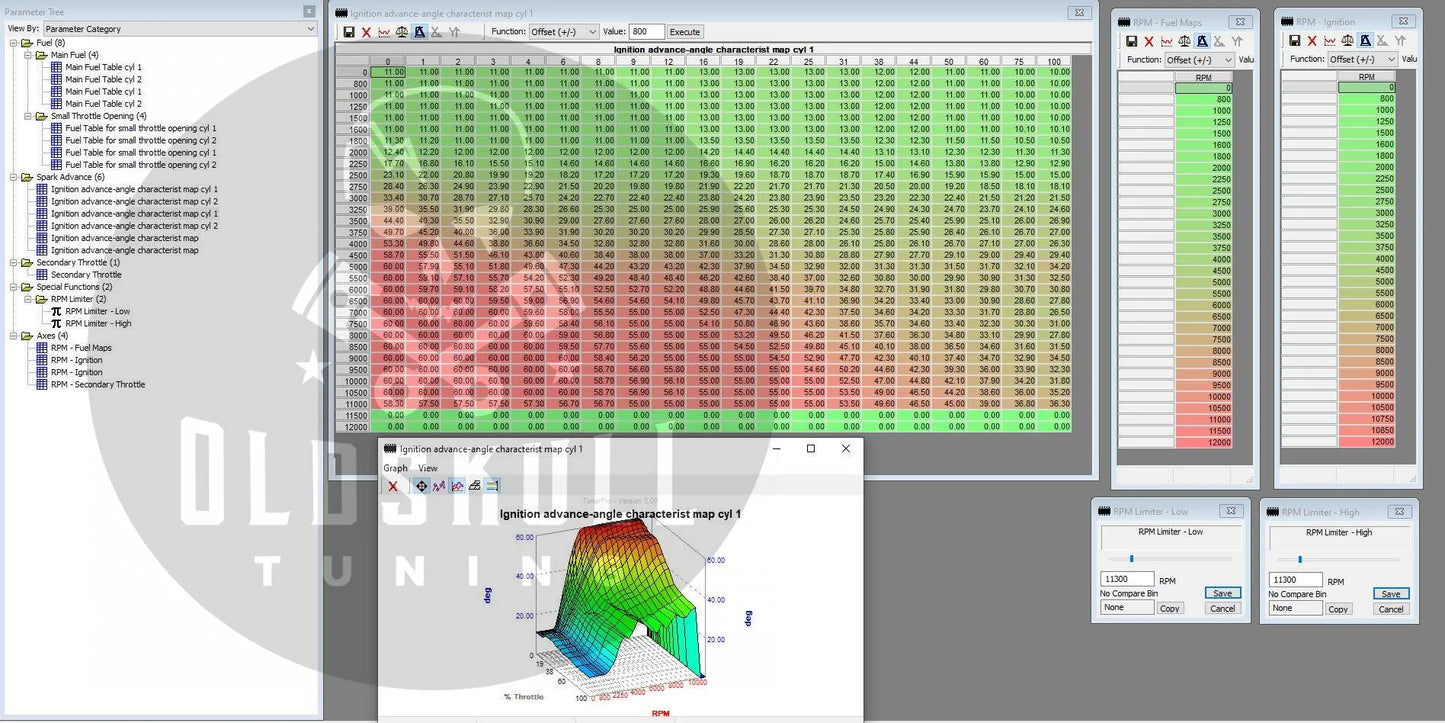Open the Function dropdown in the RPM - Fuel Maps window
This screenshot has height=723, width=1445.
[1199, 59]
